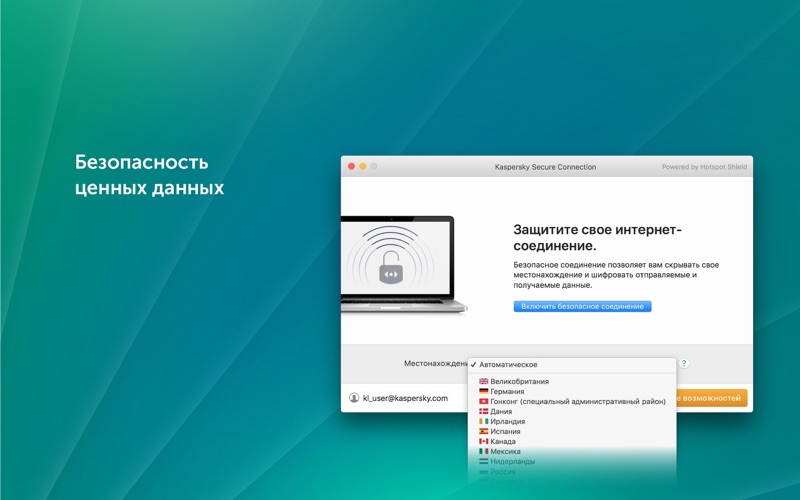Viewport: 800px width, 500px height.
Task: Choose Мексика from the location list
Action: [x=572, y=452]
